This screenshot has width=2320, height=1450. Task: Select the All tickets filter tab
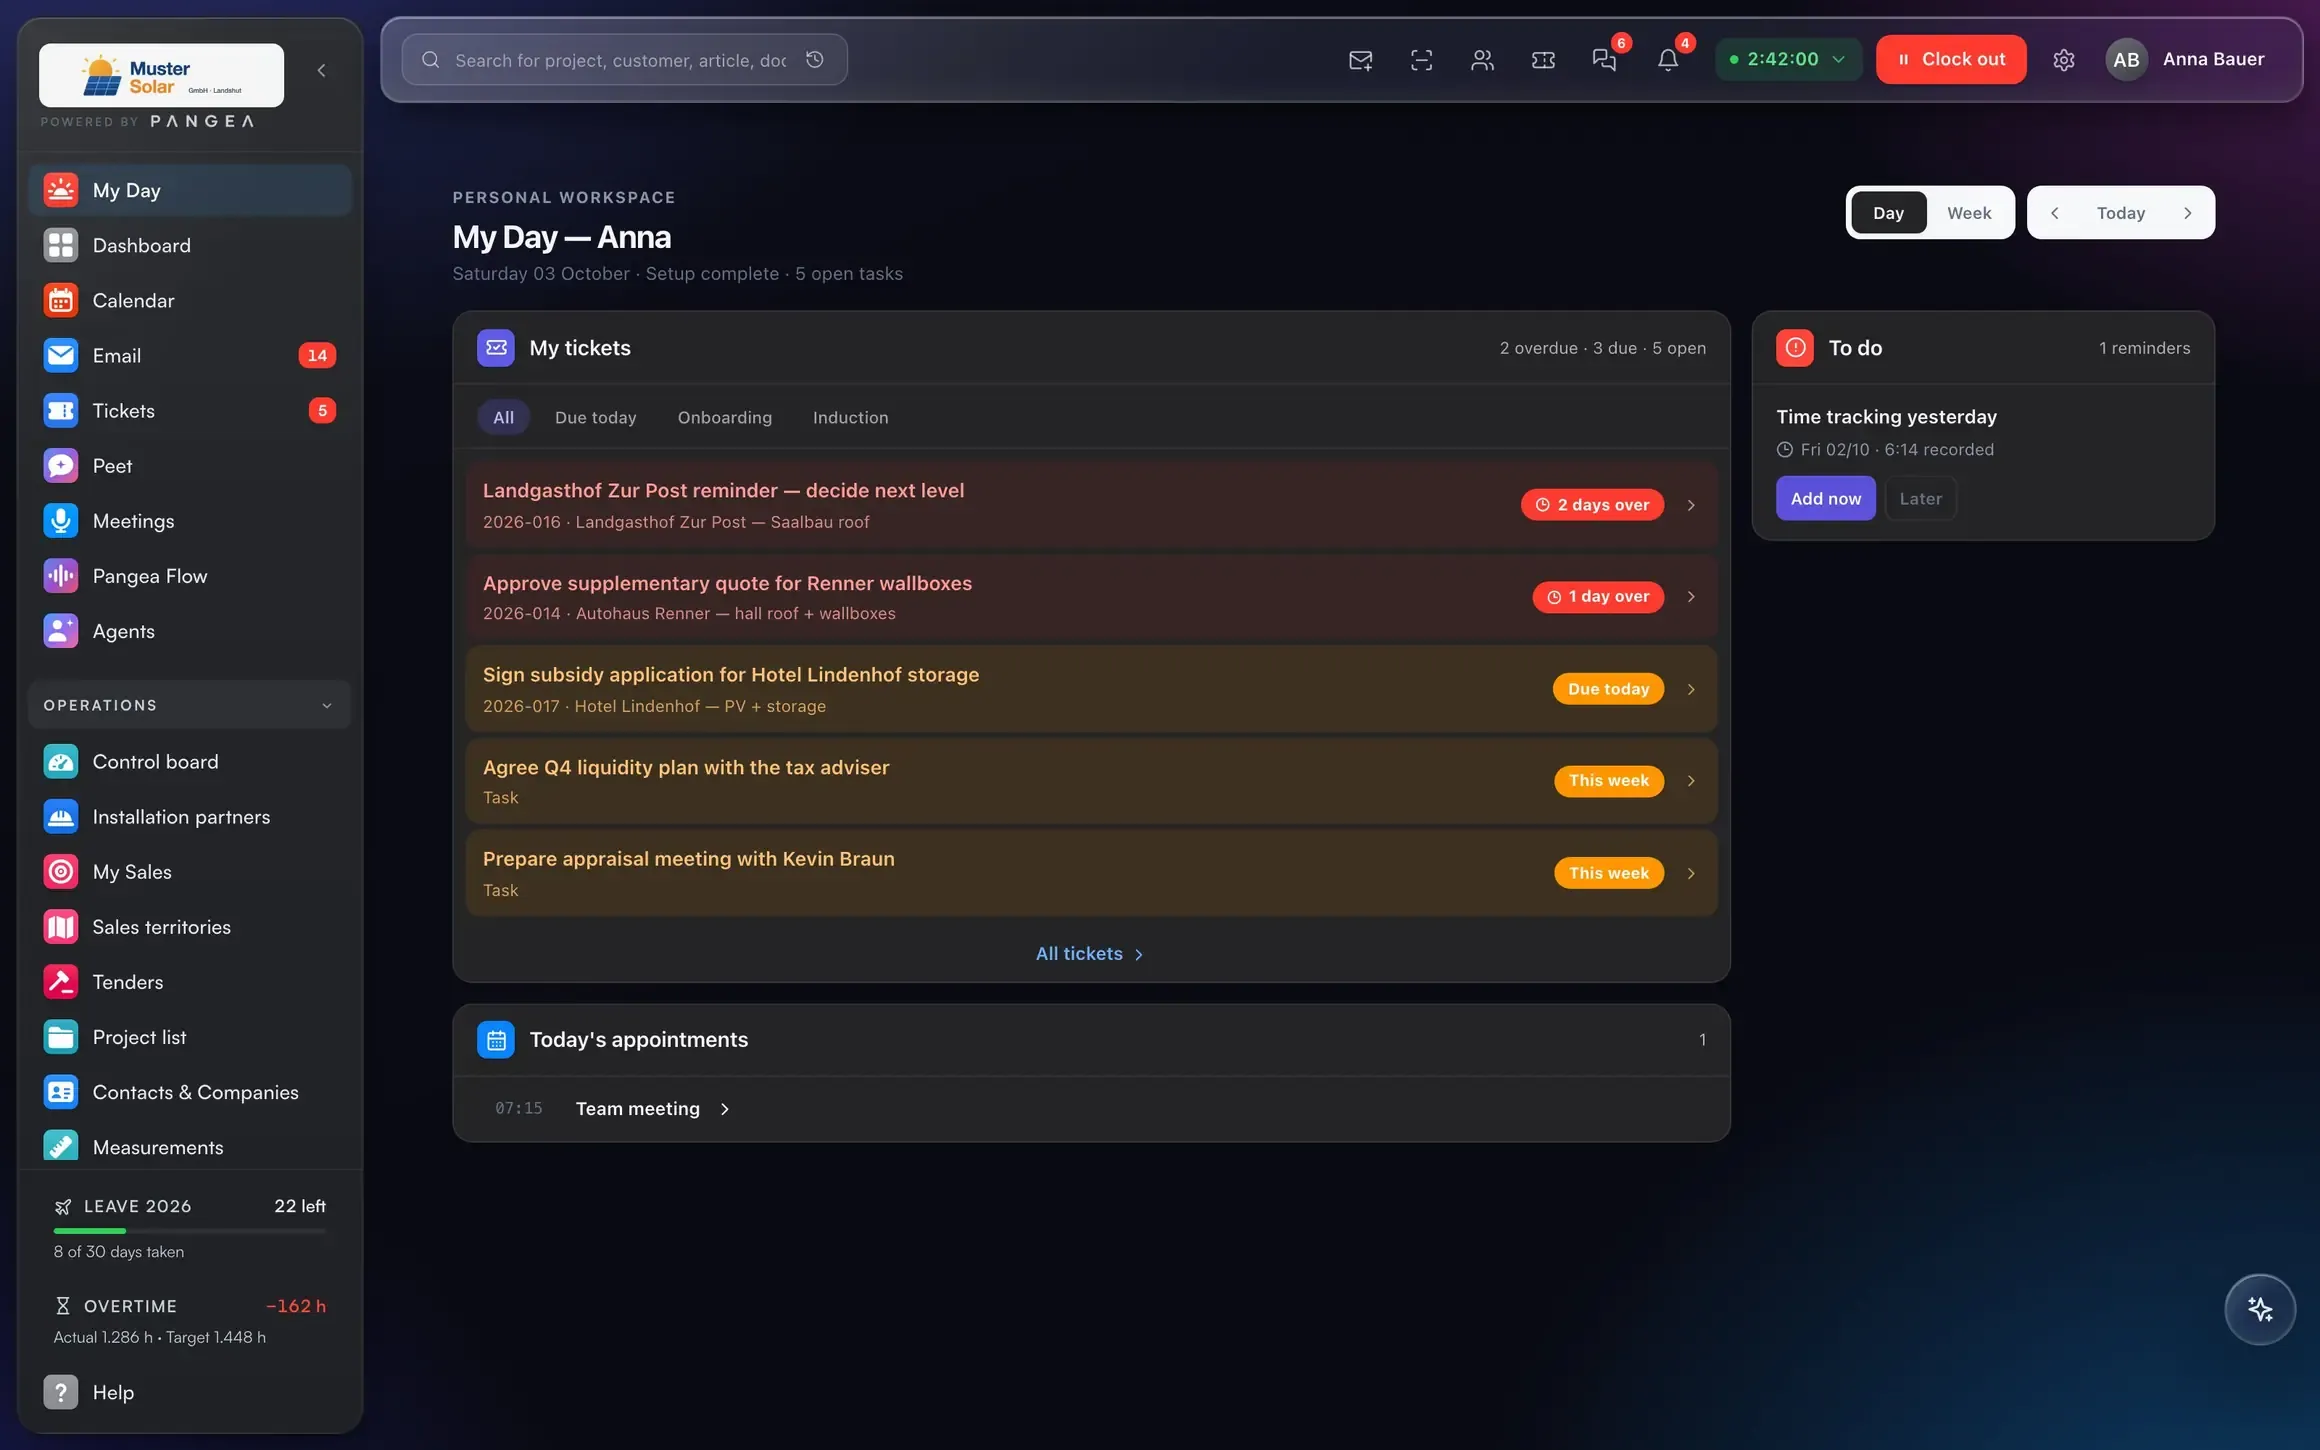tap(503, 418)
